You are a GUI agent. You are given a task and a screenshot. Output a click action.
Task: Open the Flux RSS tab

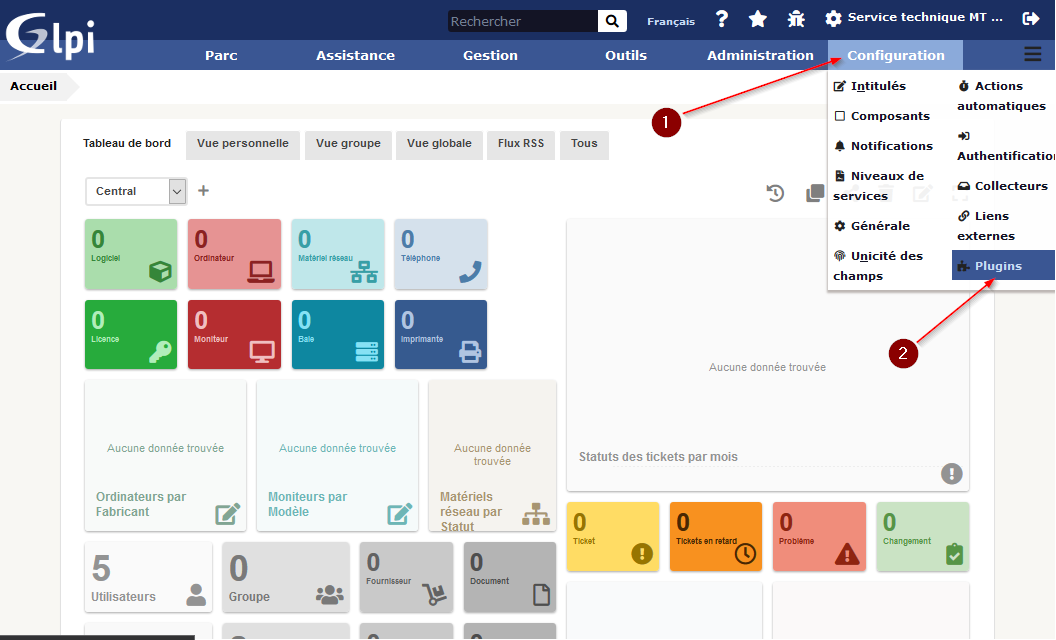[520, 144]
